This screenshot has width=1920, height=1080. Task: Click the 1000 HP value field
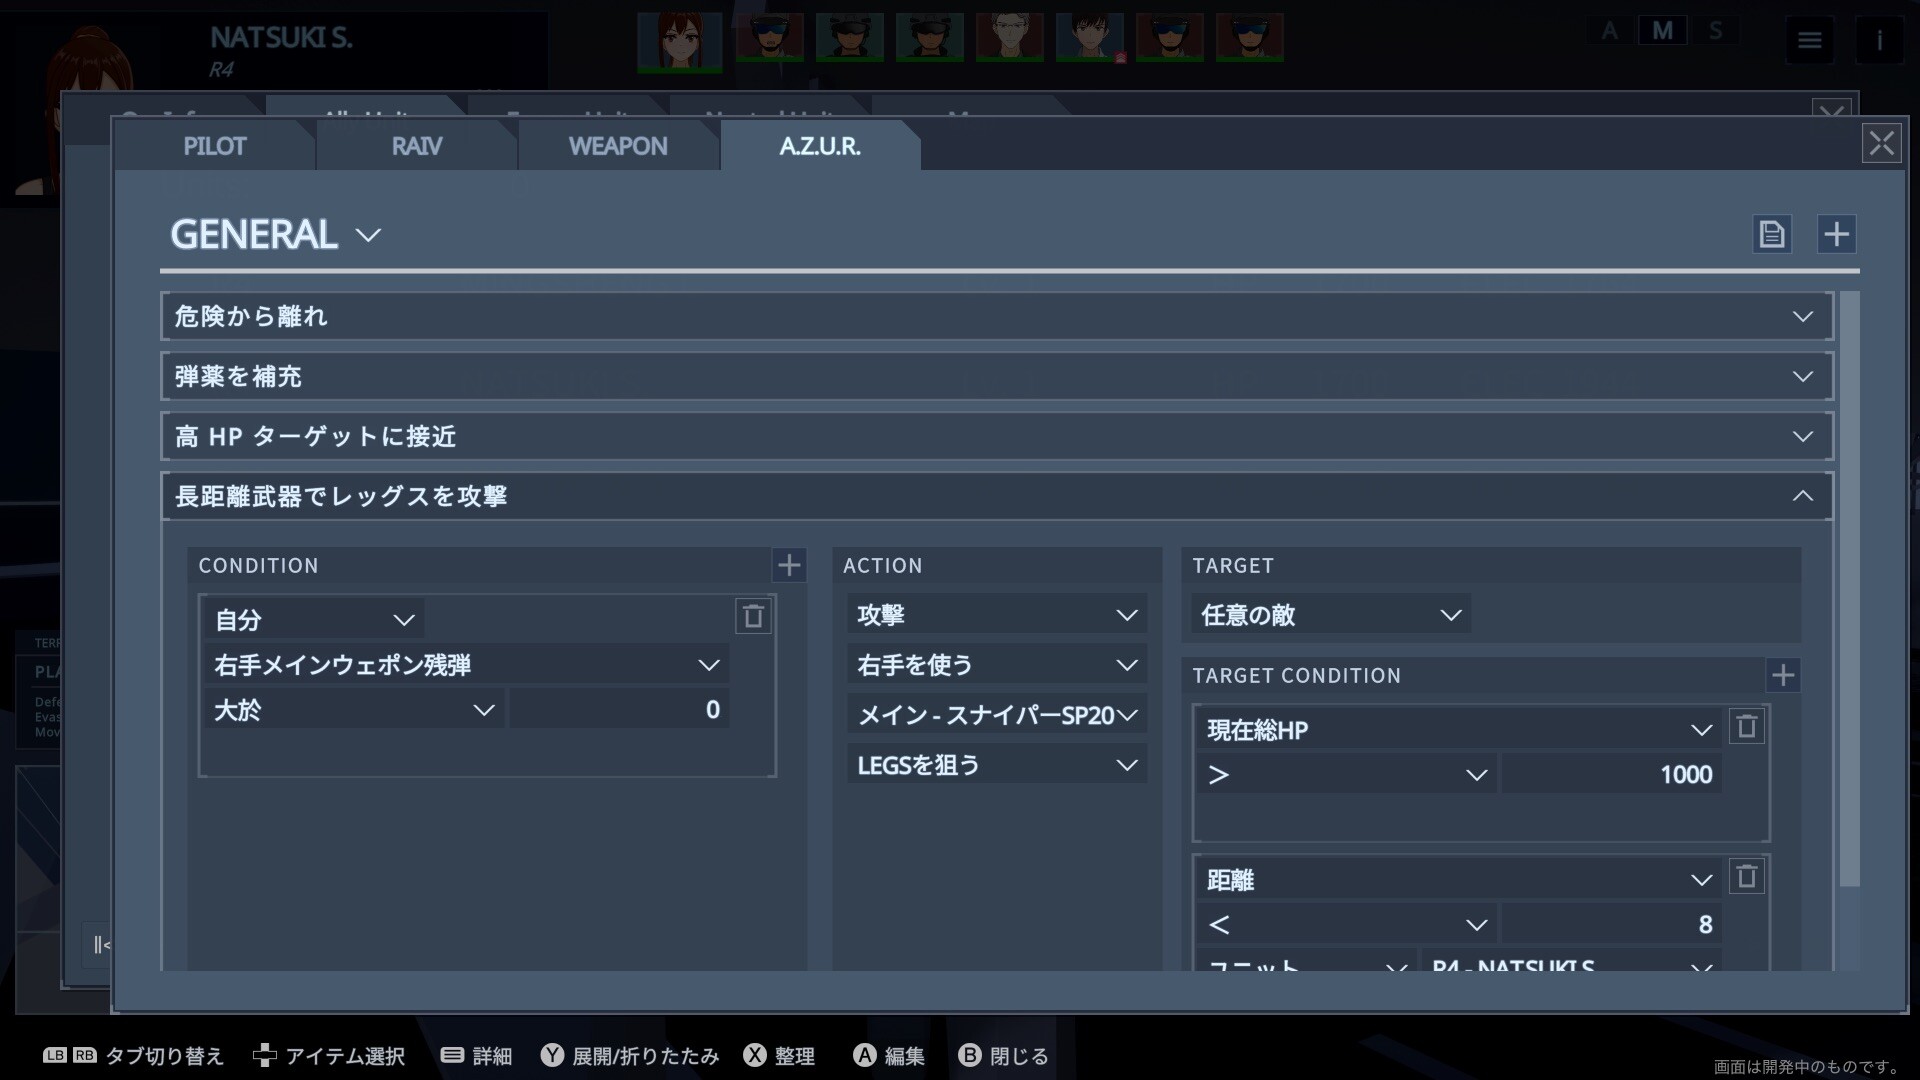(x=1610, y=775)
